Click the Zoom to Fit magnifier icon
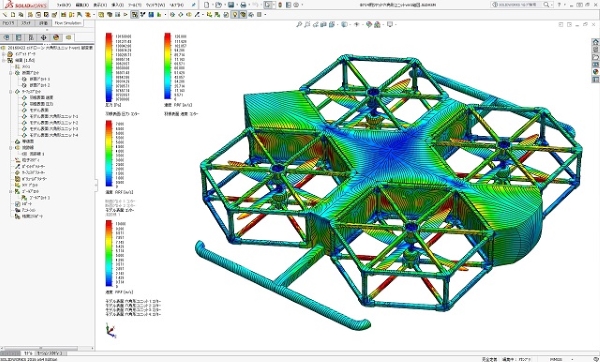Image resolution: width=600 pixels, height=362 pixels. 299,24
